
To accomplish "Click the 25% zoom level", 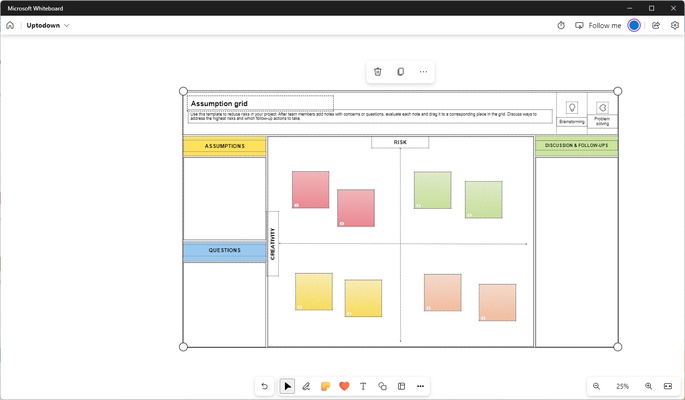I will (x=623, y=386).
